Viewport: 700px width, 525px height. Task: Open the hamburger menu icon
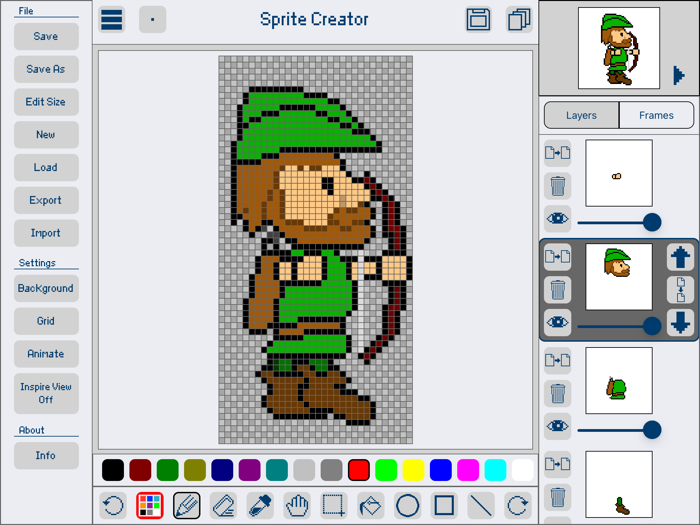(112, 20)
